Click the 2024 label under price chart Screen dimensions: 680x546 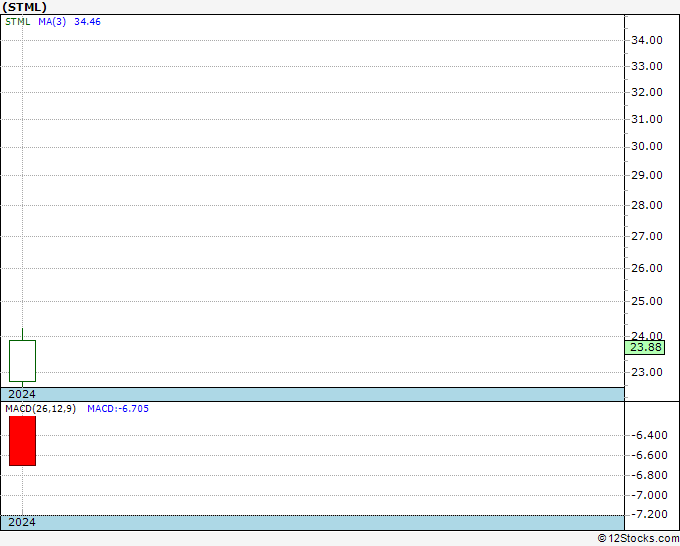[22, 394]
